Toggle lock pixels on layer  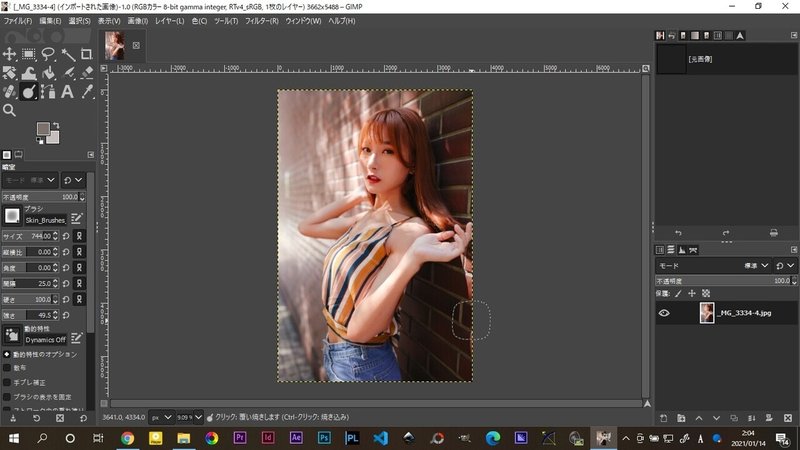[678, 293]
